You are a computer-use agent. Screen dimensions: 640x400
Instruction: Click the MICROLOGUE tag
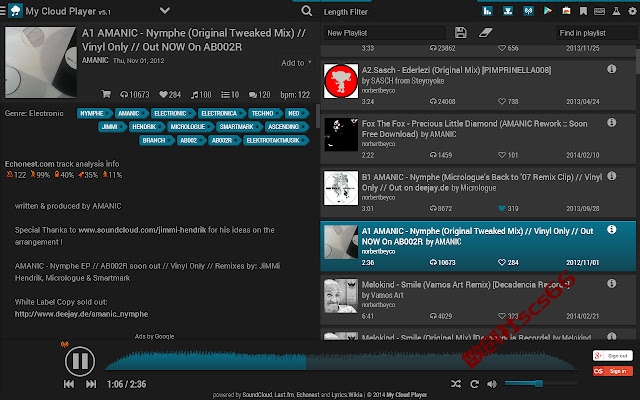tap(190, 127)
